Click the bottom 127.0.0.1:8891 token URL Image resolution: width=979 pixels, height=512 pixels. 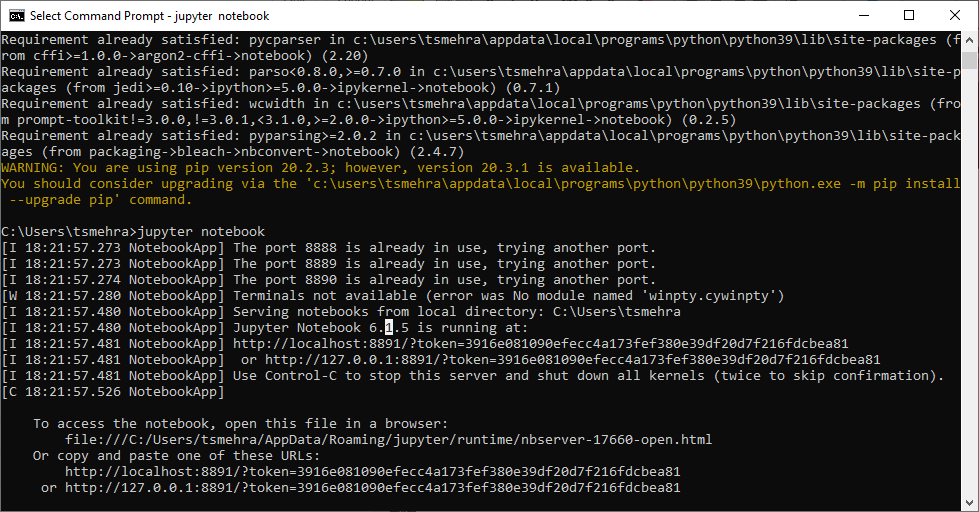[x=372, y=488]
